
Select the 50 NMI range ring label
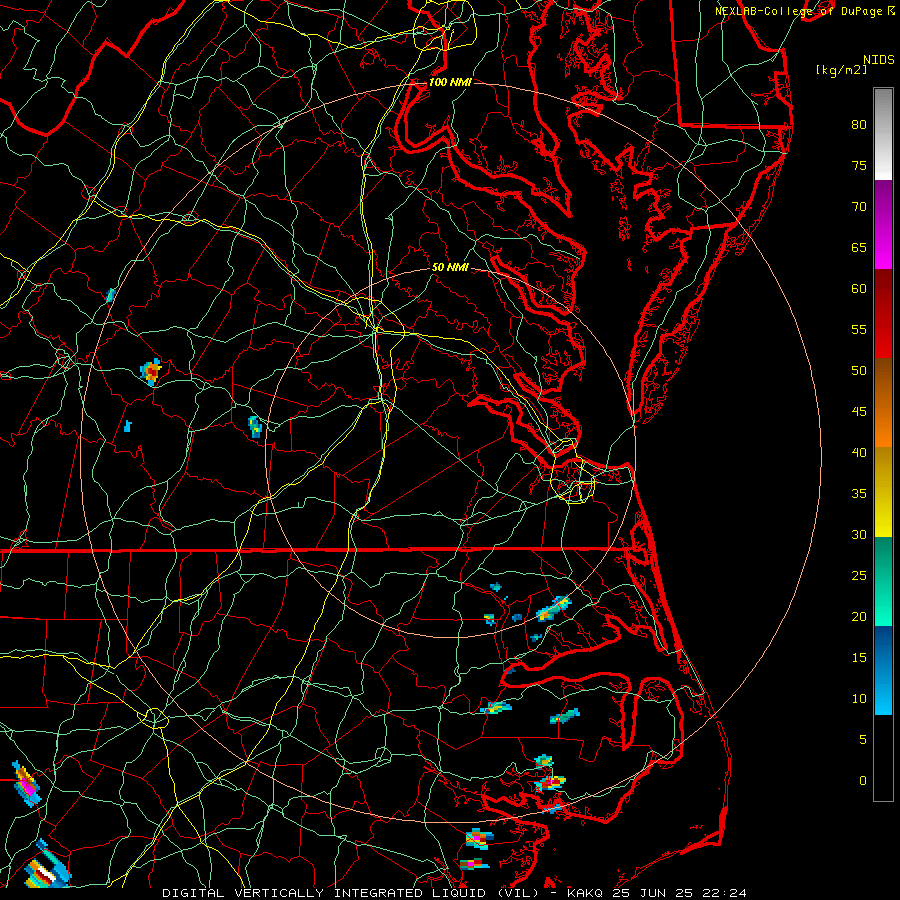click(451, 267)
